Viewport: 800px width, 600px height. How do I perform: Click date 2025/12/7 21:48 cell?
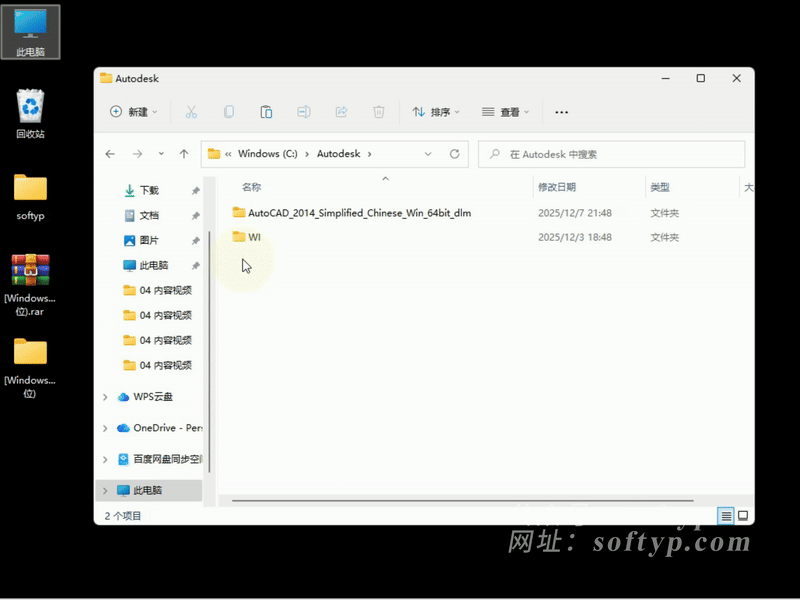574,213
